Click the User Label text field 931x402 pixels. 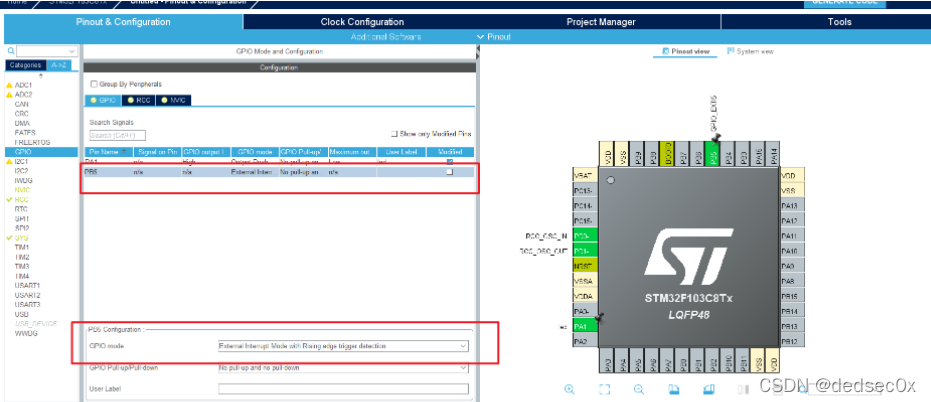[x=343, y=389]
